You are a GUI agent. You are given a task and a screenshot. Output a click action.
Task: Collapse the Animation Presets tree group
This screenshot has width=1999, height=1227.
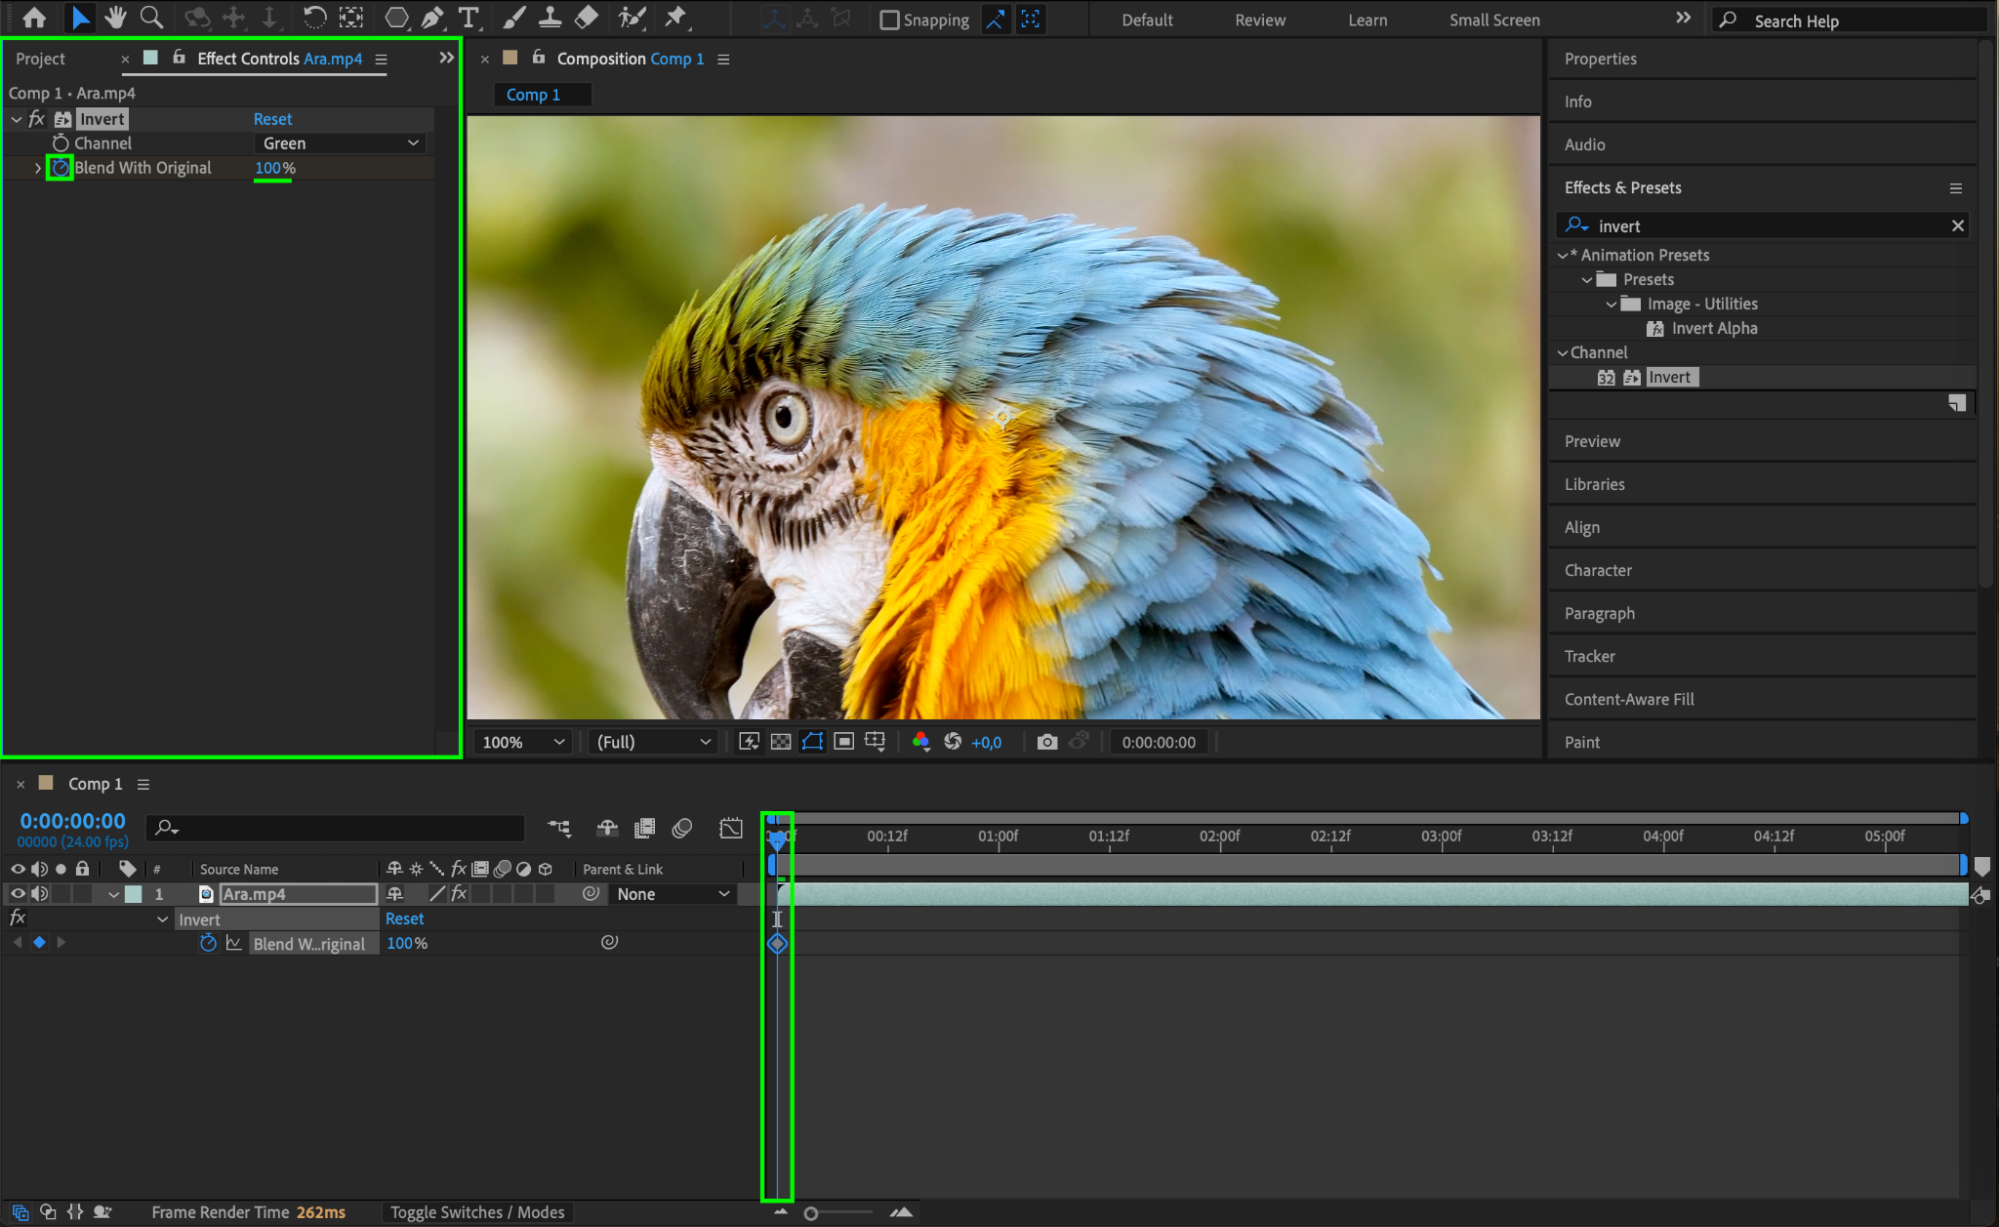[1562, 256]
